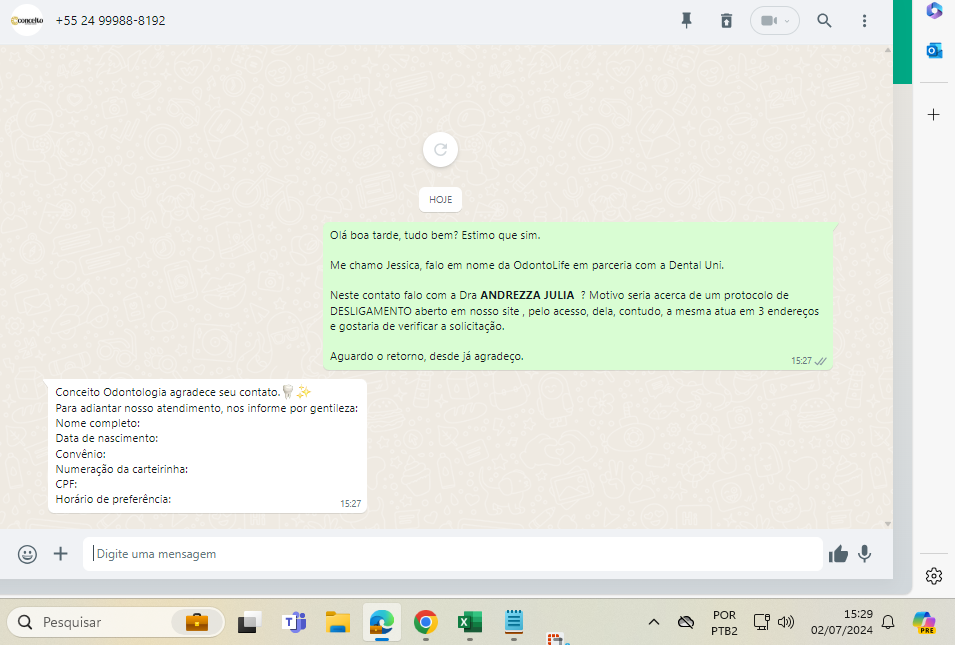Open the clock showing 15:29 02/07/2024
Image resolution: width=955 pixels, height=645 pixels.
point(842,622)
